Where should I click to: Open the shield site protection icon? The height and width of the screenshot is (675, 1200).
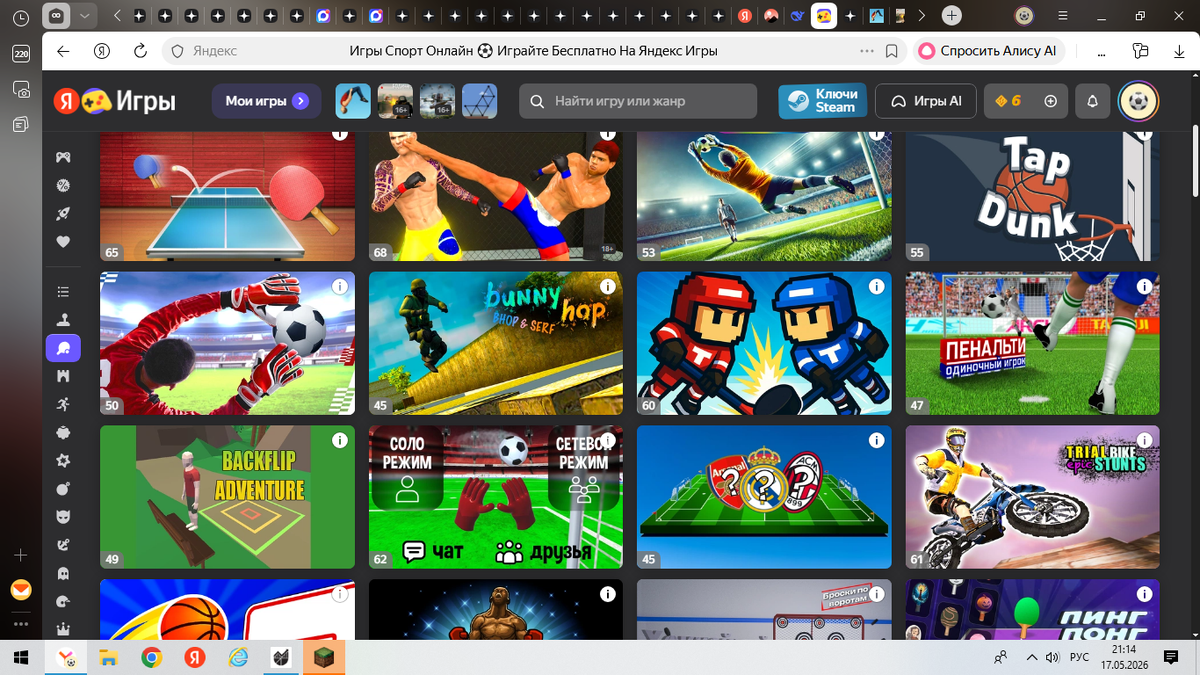pos(177,51)
